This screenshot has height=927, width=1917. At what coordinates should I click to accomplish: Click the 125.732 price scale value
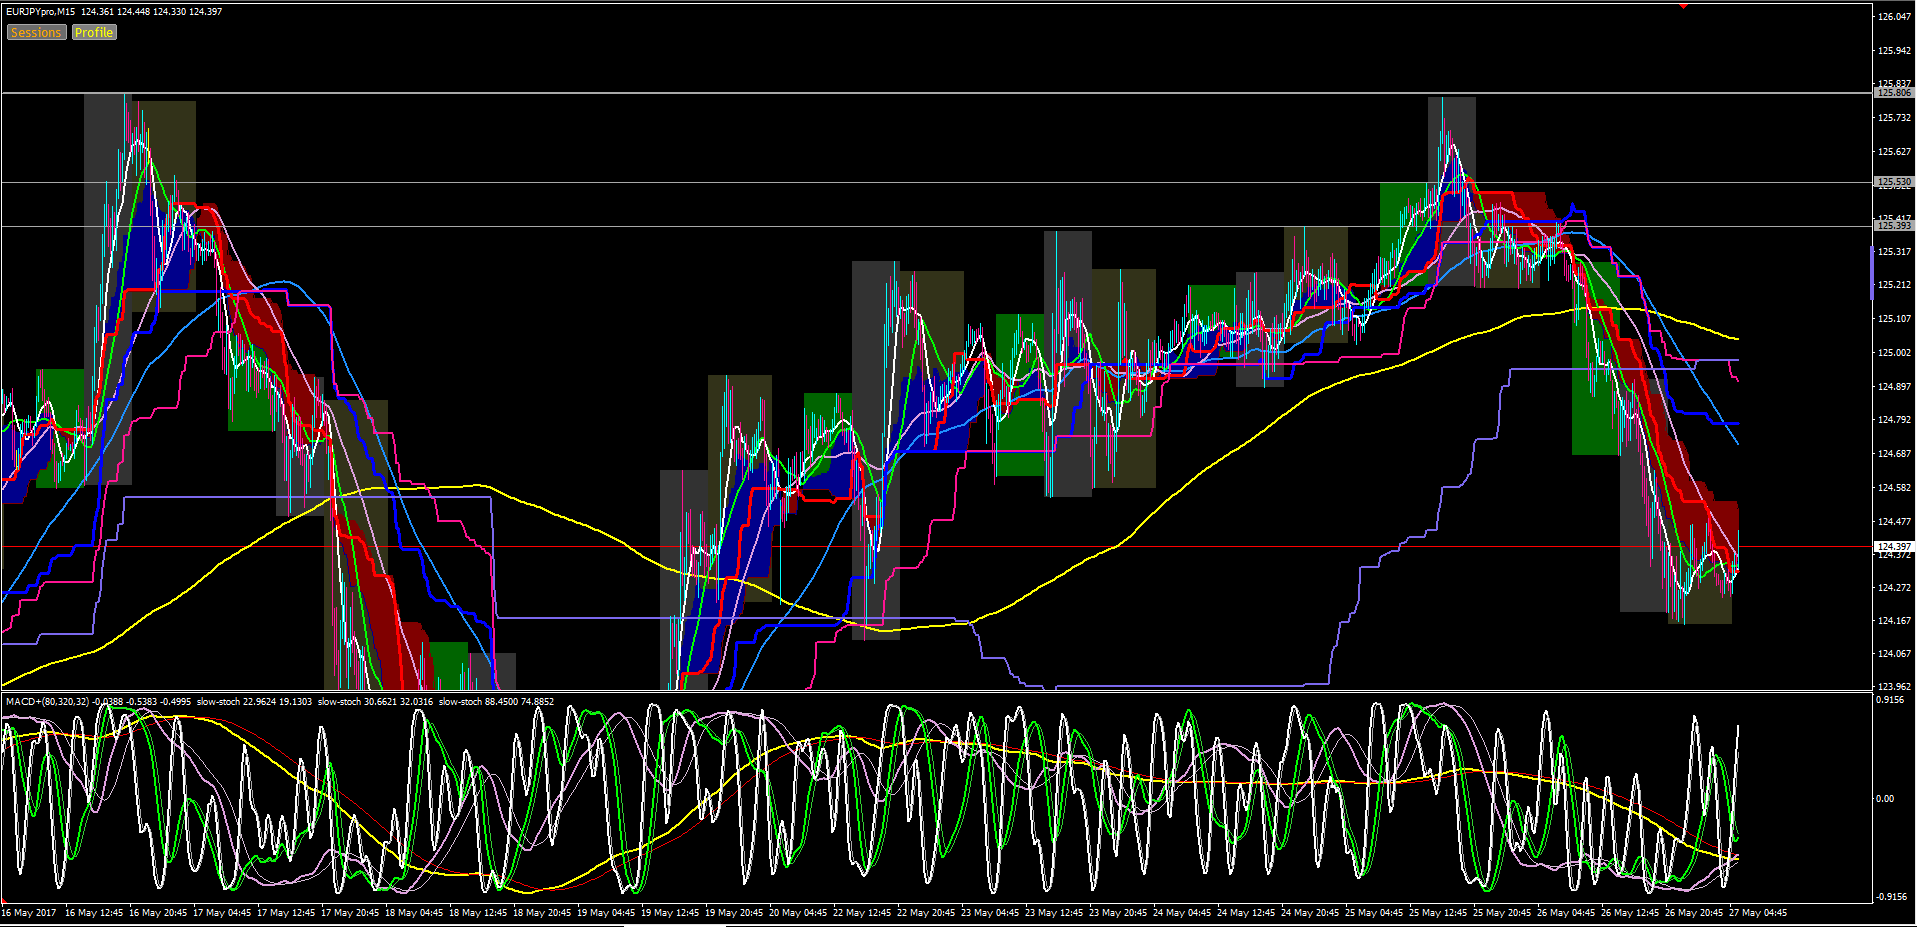[1894, 118]
